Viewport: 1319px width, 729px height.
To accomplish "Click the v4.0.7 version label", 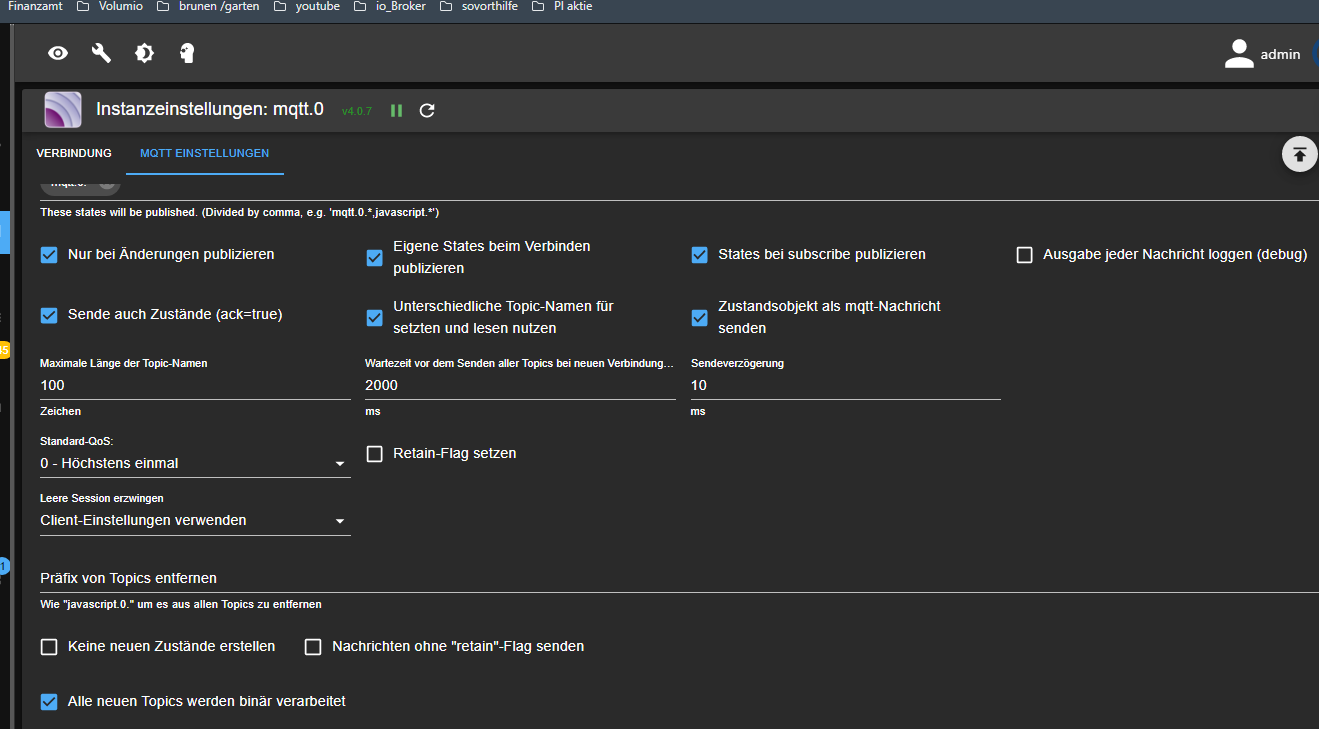I will [x=357, y=111].
